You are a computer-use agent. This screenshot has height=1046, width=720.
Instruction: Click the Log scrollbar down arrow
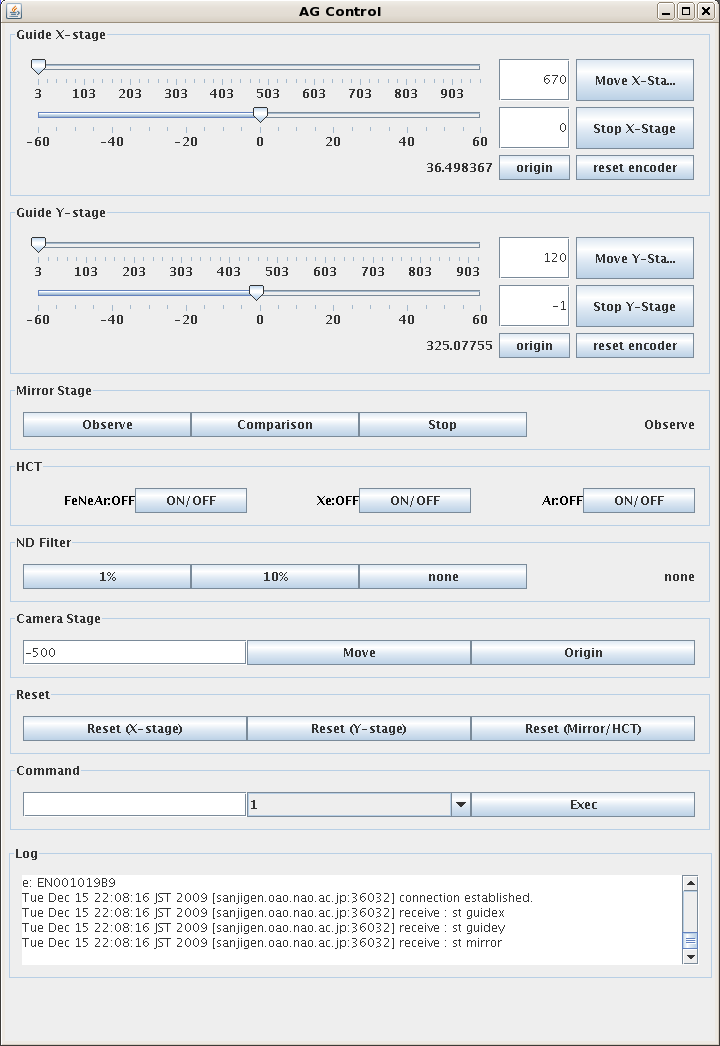[x=690, y=957]
